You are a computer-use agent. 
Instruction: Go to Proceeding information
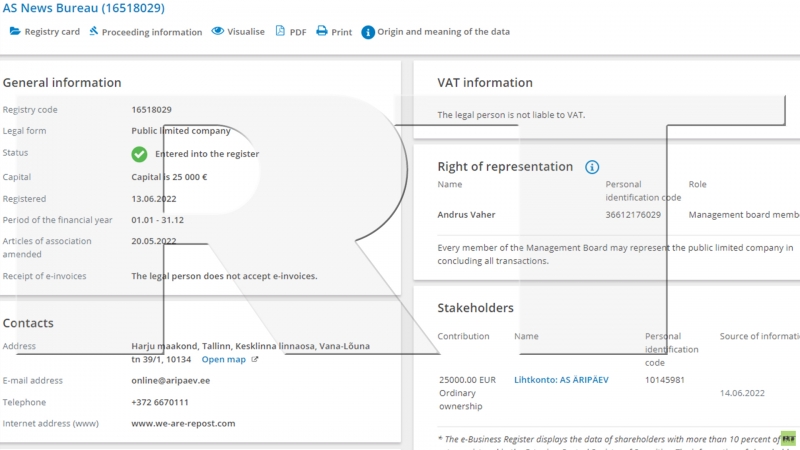click(152, 32)
